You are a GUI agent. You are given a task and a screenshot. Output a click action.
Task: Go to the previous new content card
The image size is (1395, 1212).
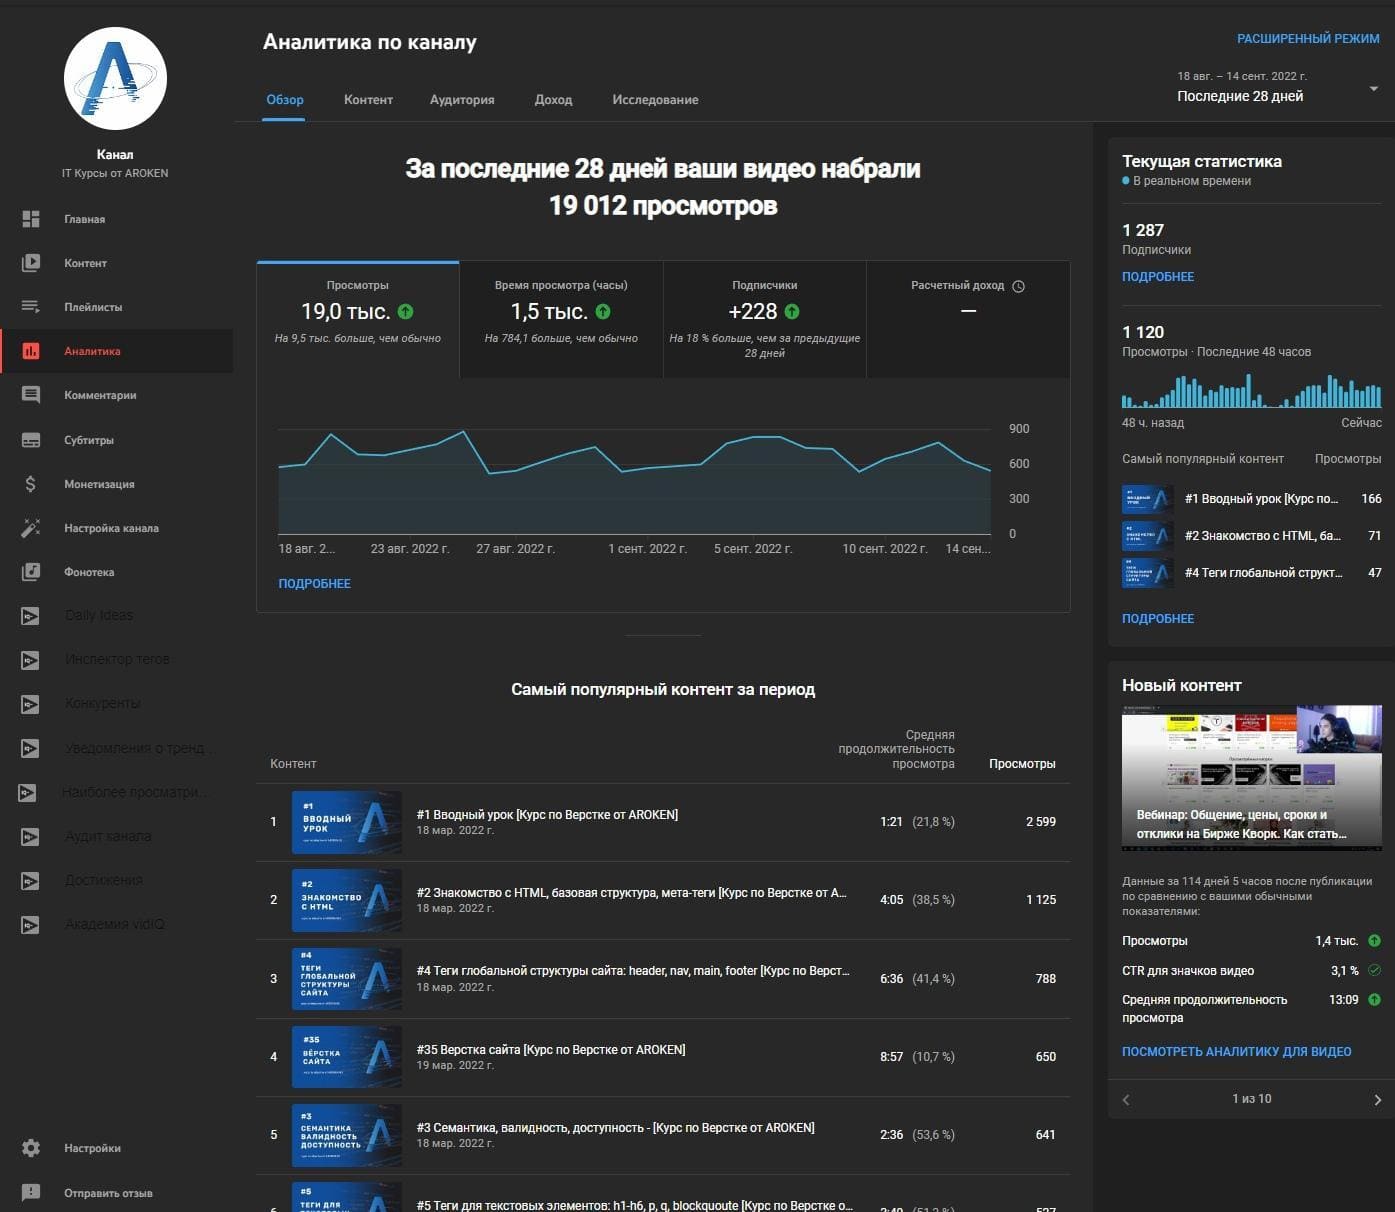click(x=1126, y=1099)
